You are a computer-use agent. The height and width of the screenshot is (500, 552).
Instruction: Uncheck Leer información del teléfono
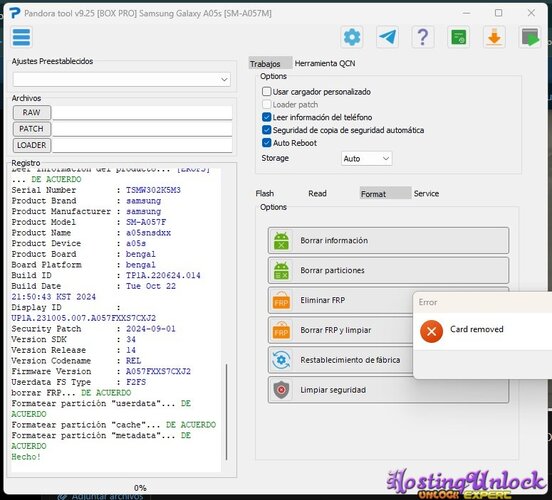pos(266,117)
